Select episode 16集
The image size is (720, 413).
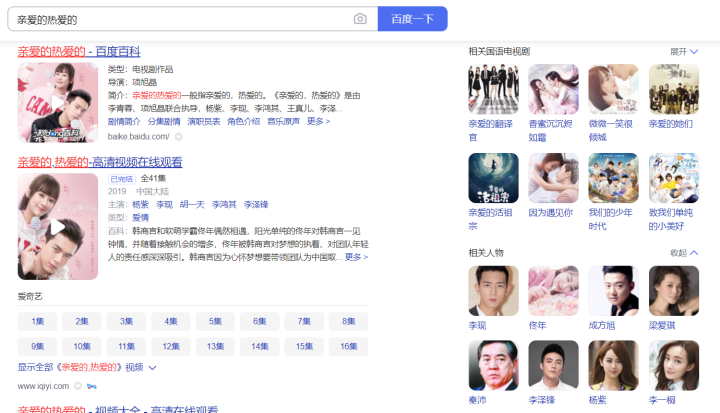point(349,346)
